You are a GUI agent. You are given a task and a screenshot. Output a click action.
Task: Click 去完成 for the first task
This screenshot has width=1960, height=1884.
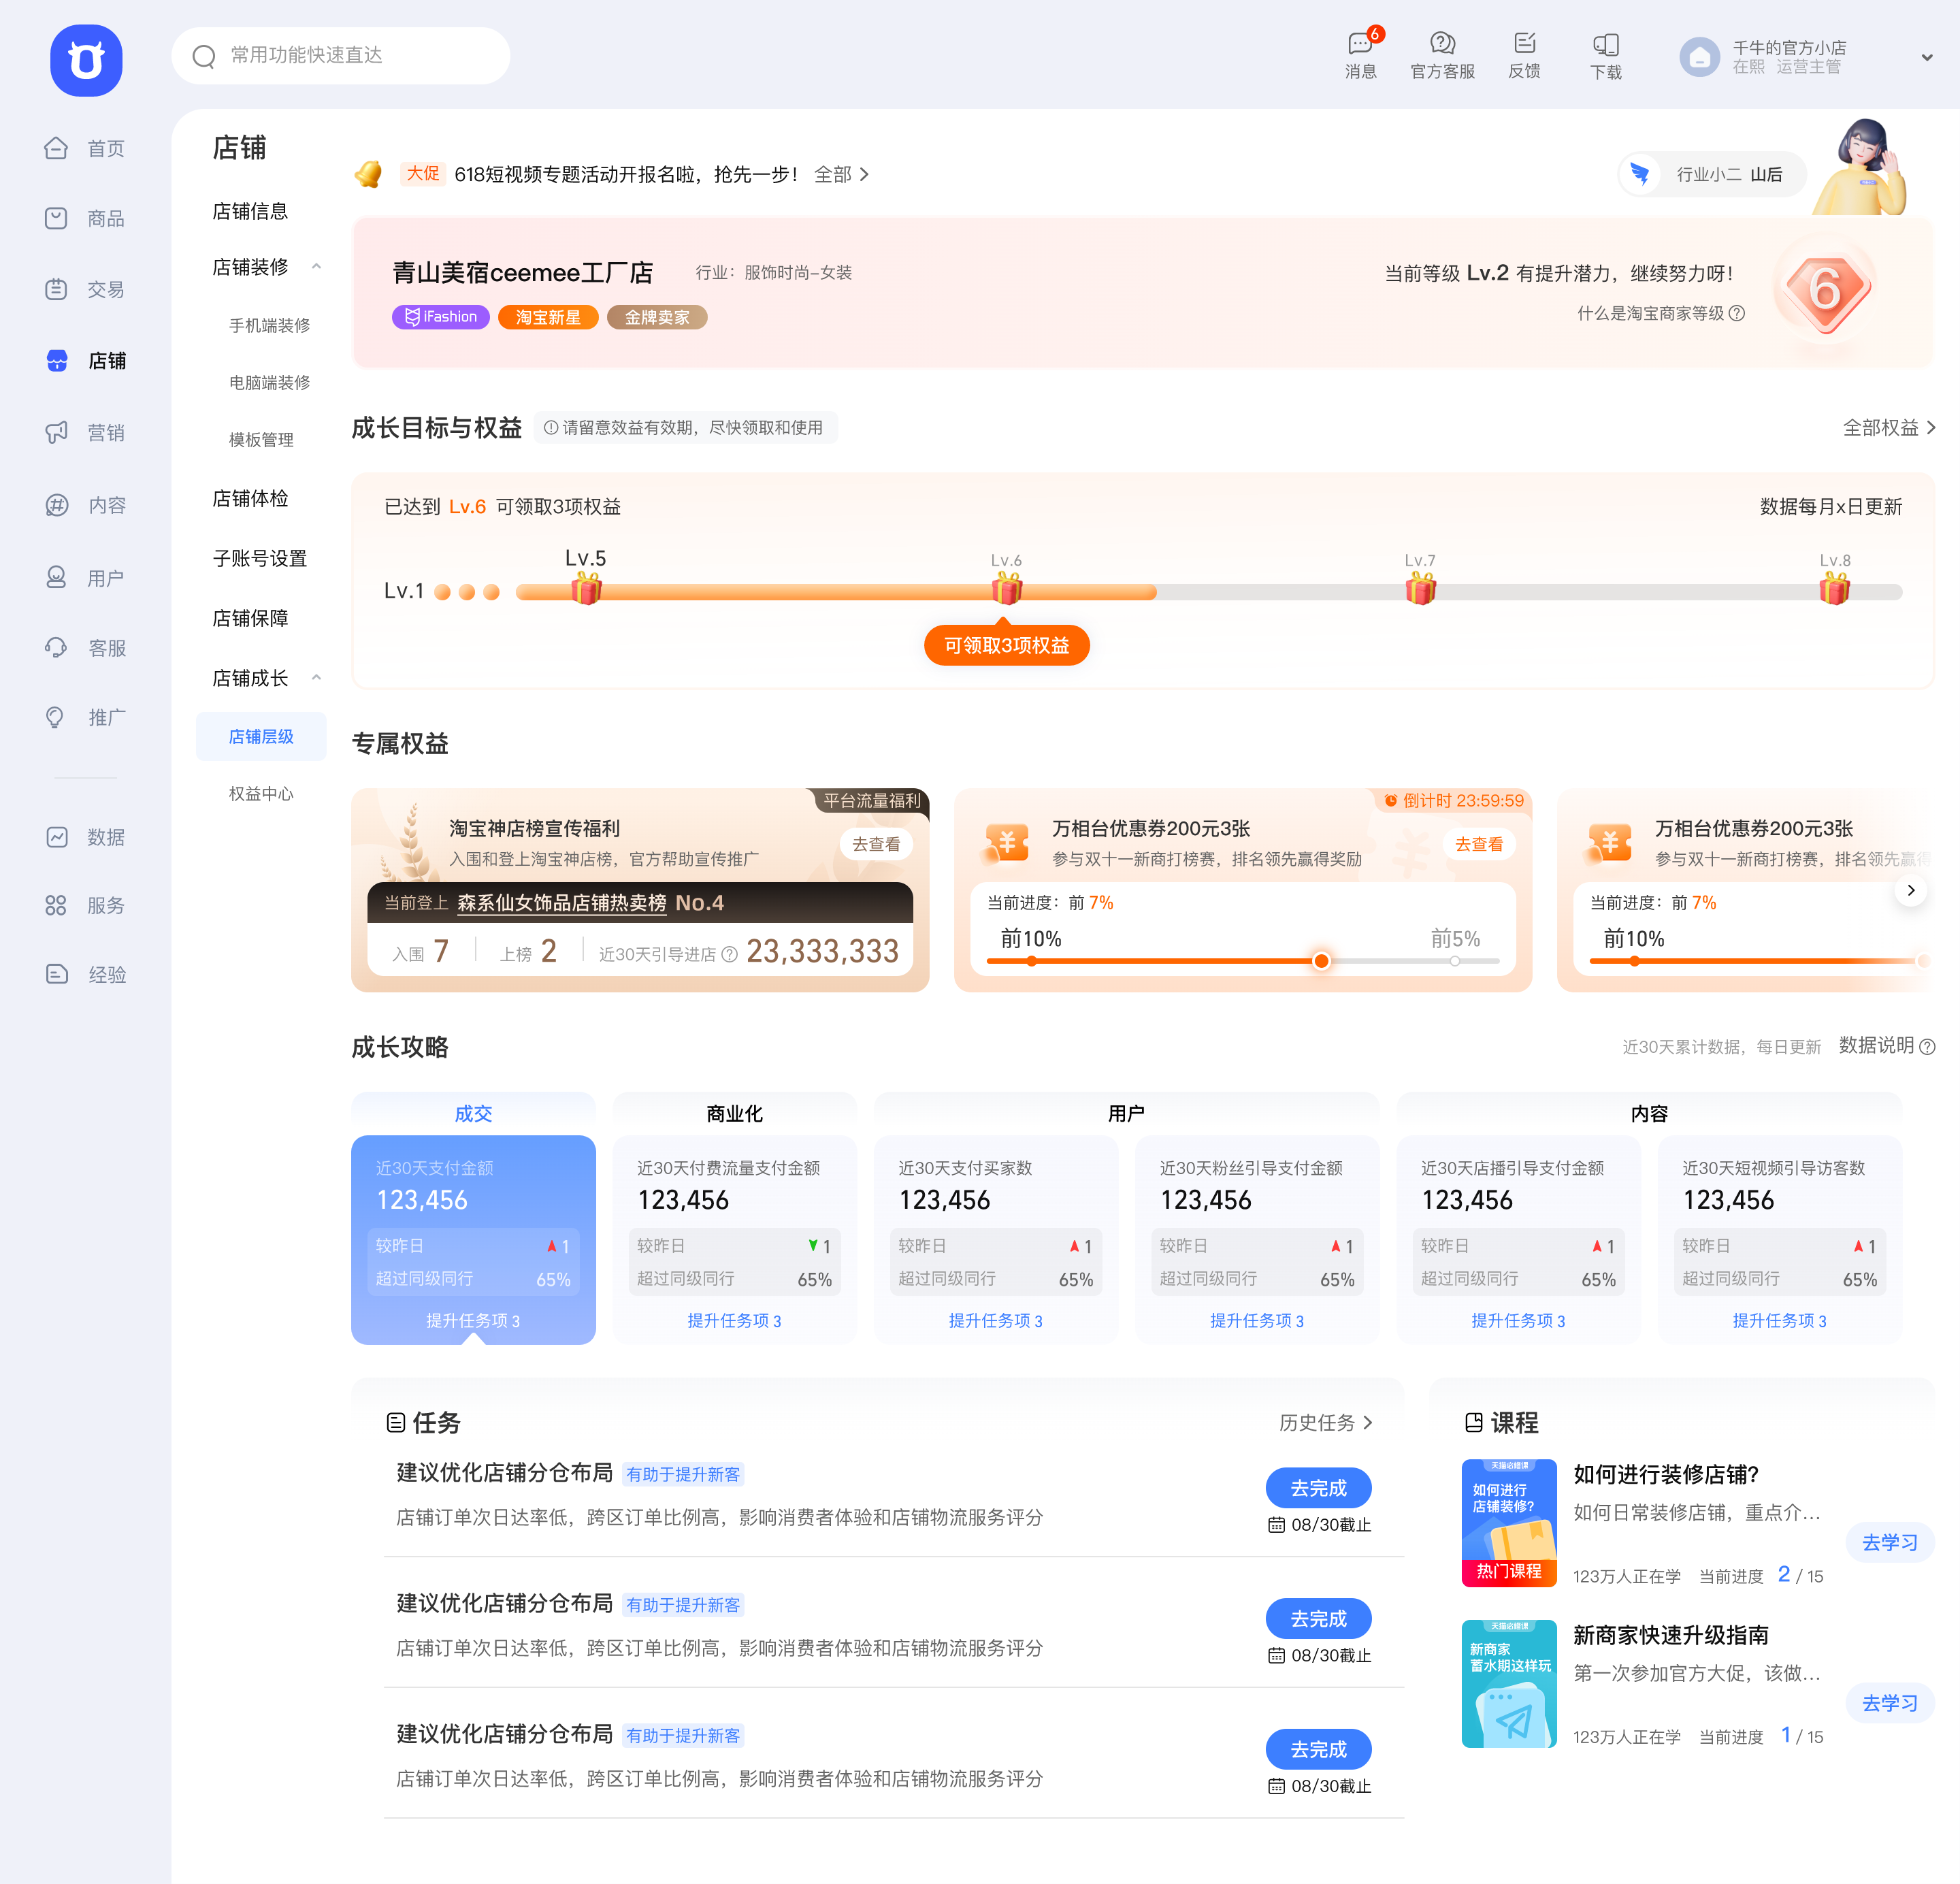[x=1318, y=1488]
